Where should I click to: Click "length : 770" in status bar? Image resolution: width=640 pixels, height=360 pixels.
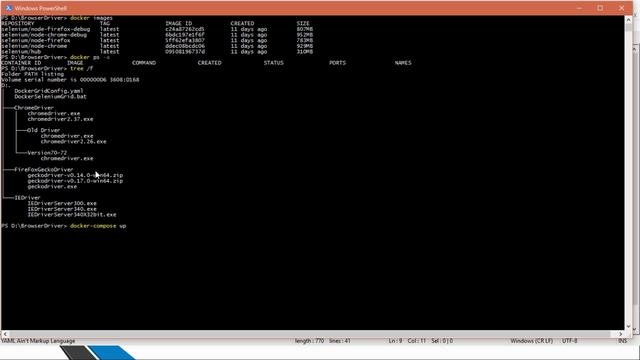pos(309,341)
